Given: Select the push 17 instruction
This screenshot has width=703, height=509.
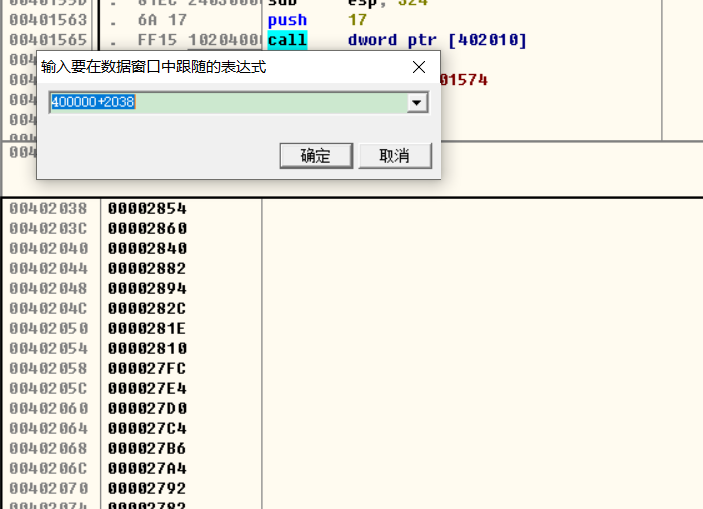Looking at the screenshot, I should (x=317, y=20).
